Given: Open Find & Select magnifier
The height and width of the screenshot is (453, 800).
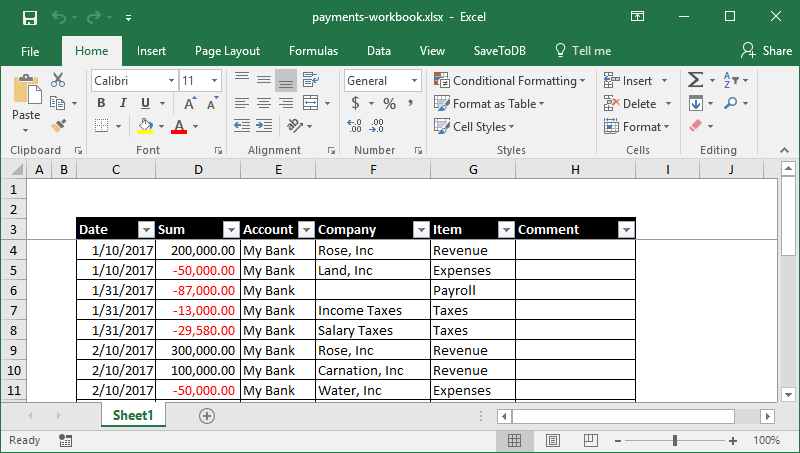Looking at the screenshot, I should tap(731, 103).
